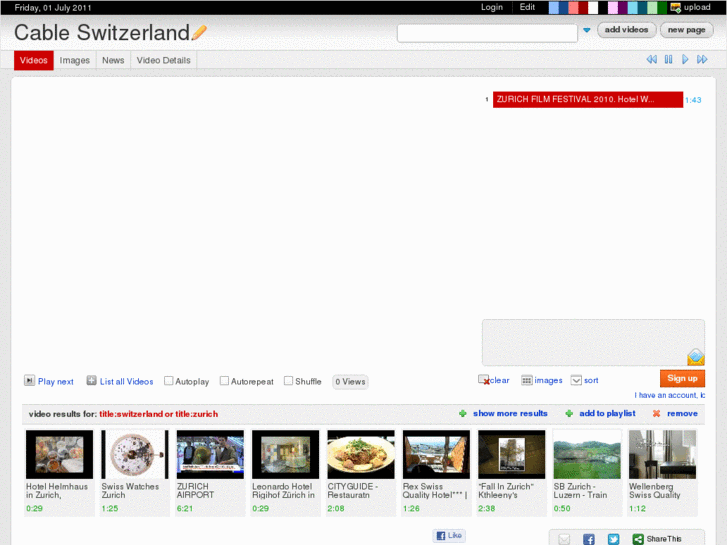Click the add videos button

[626, 30]
